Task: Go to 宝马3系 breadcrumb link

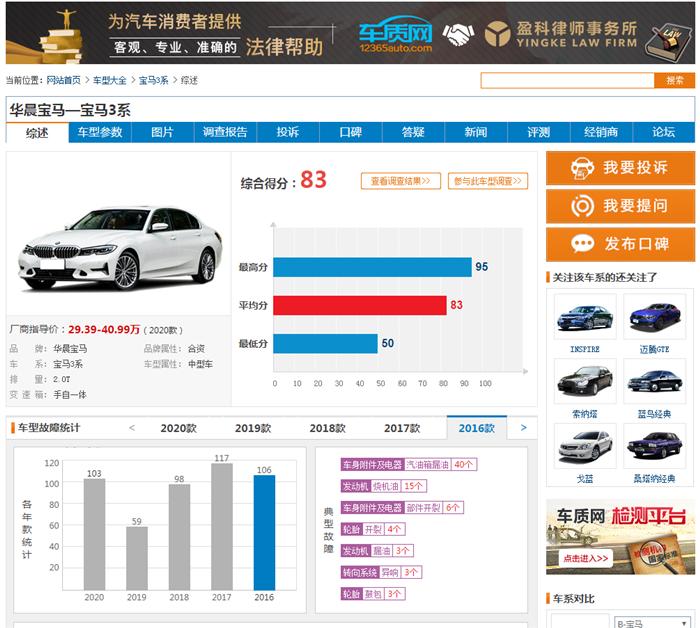Action: click(154, 80)
